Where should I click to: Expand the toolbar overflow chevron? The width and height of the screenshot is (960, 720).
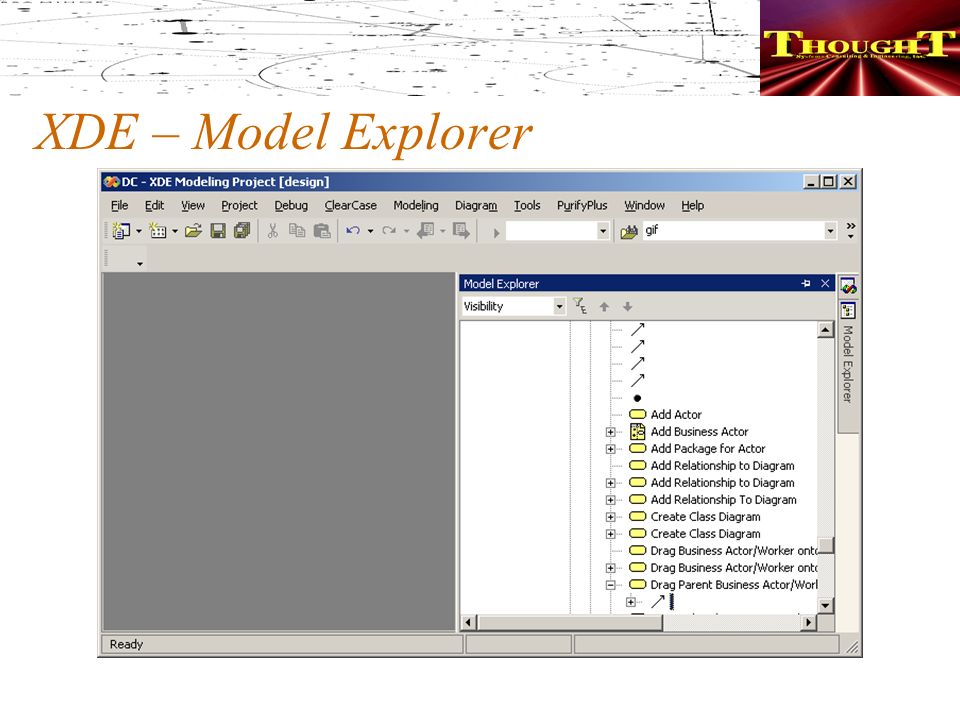pos(851,230)
